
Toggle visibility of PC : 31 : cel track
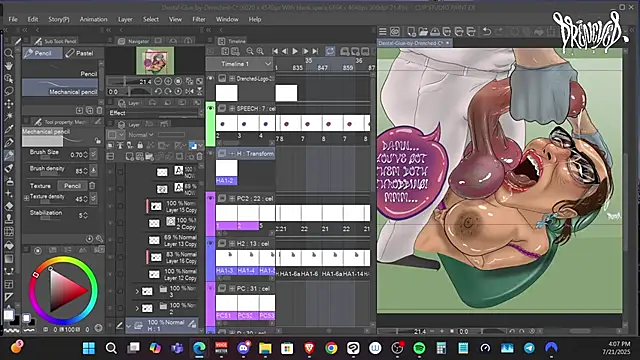(x=211, y=288)
